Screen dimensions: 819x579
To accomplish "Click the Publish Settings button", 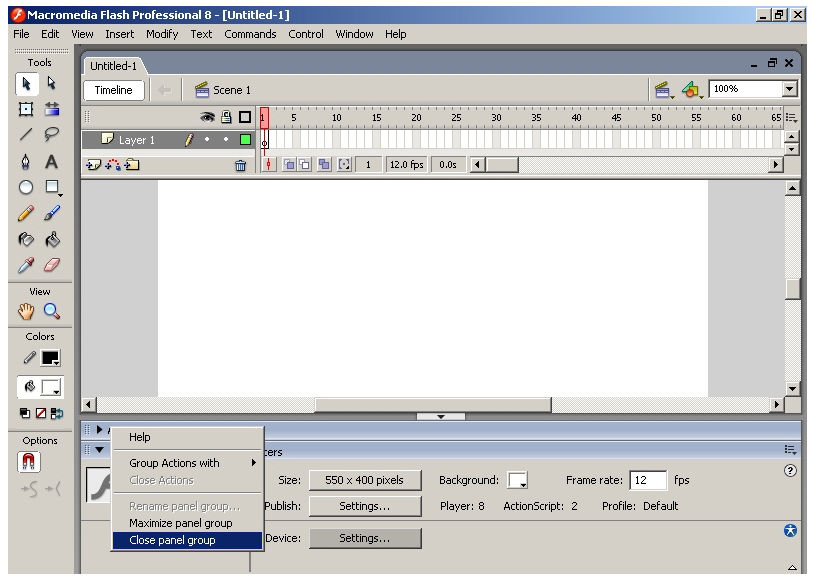I will click(365, 506).
